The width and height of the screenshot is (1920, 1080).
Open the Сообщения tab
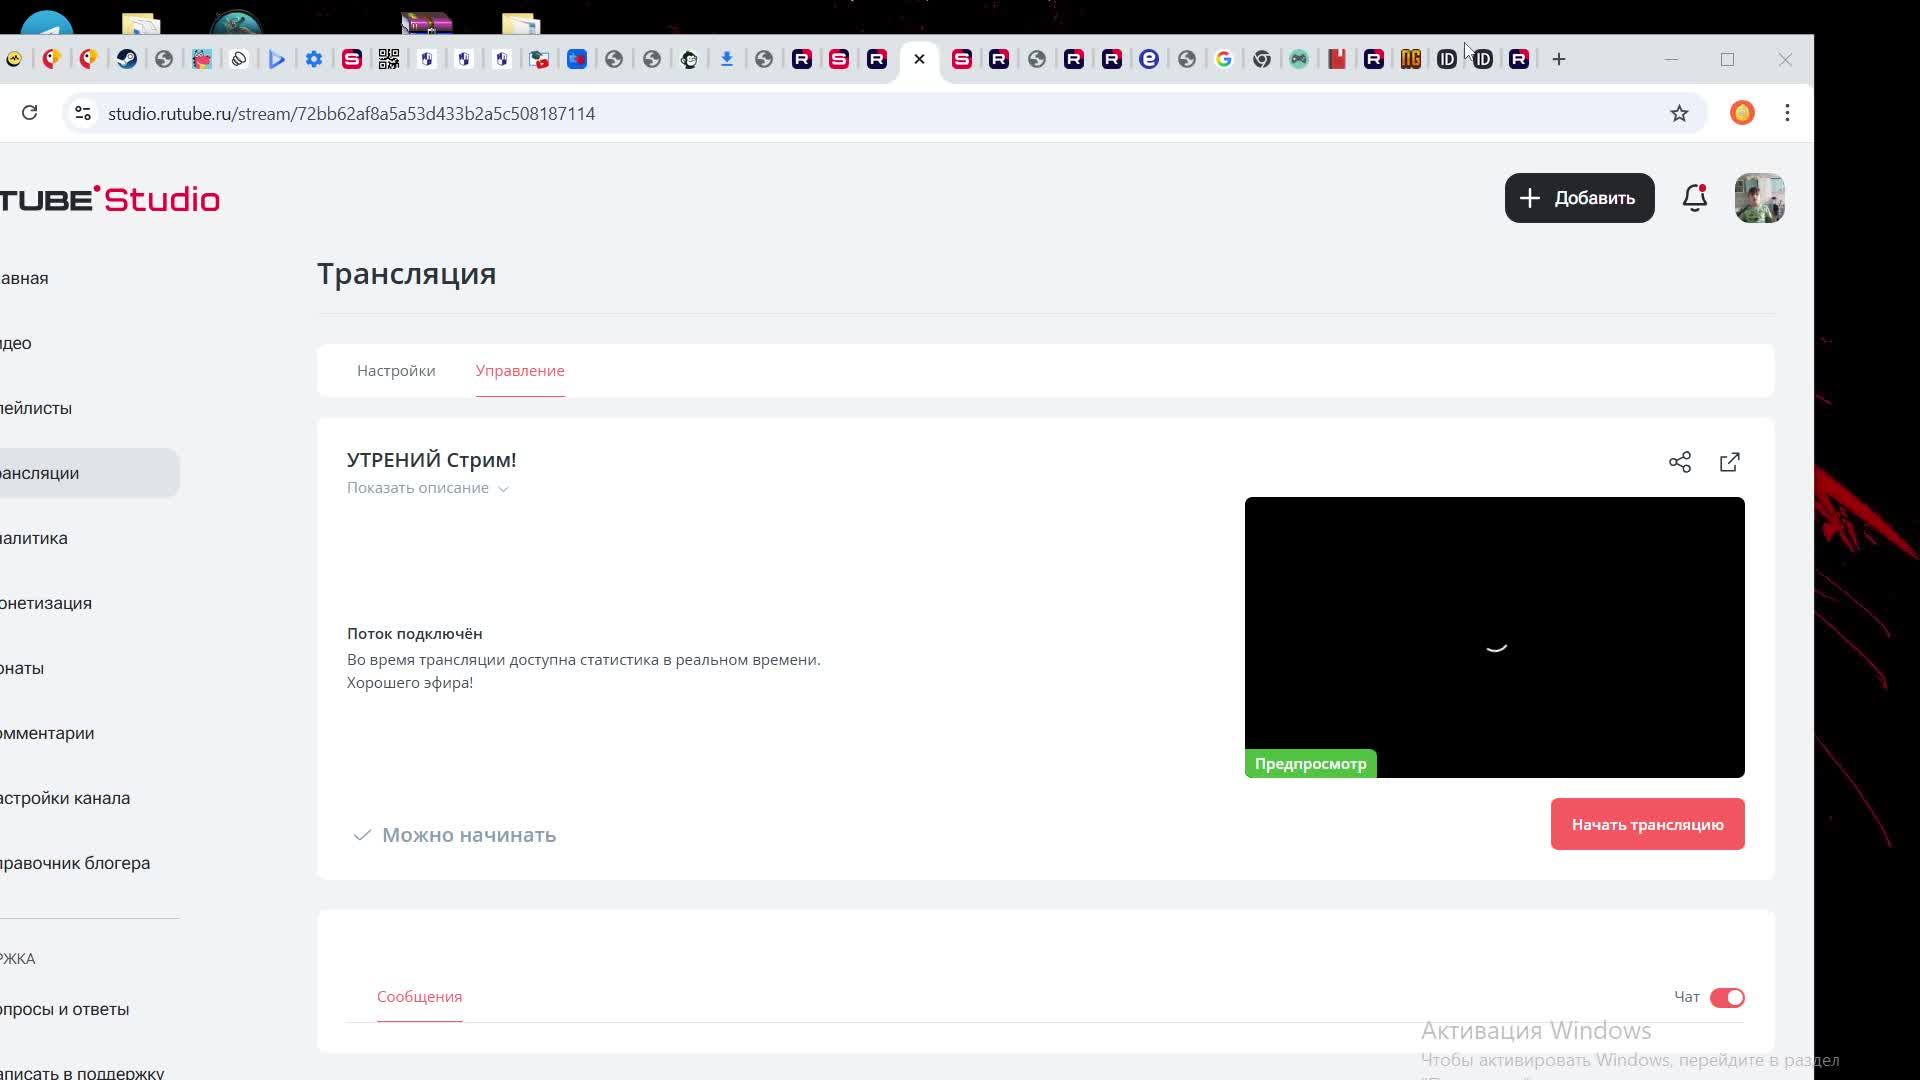pos(419,997)
